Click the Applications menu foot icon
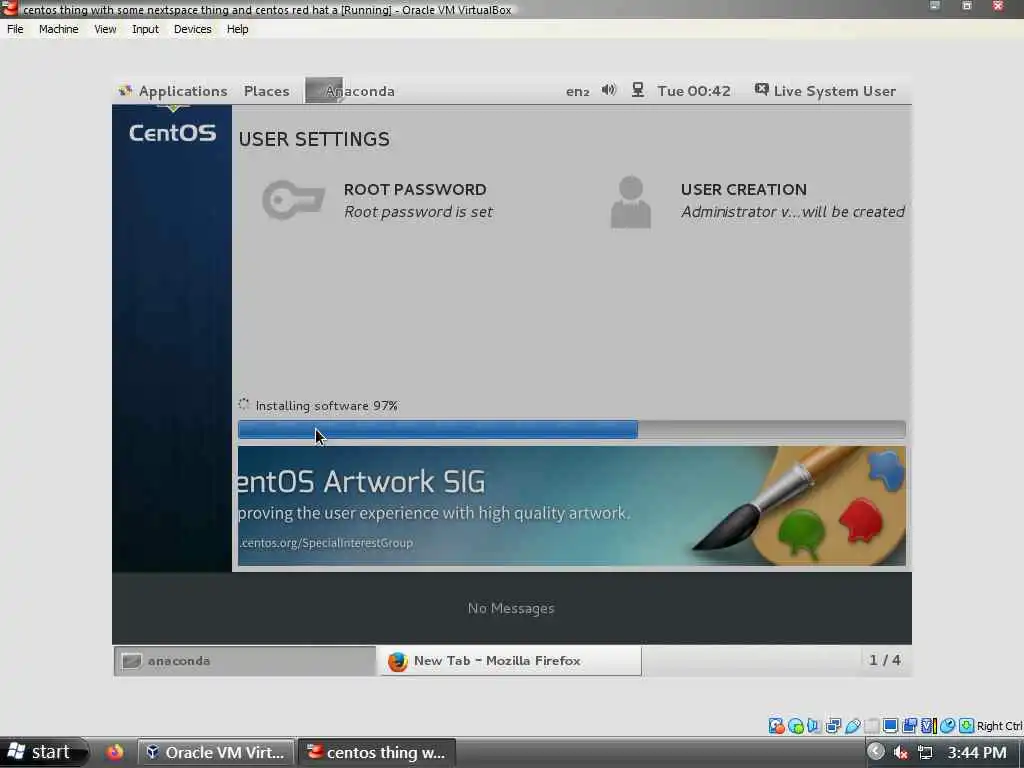Image resolution: width=1024 pixels, height=768 pixels. (125, 90)
